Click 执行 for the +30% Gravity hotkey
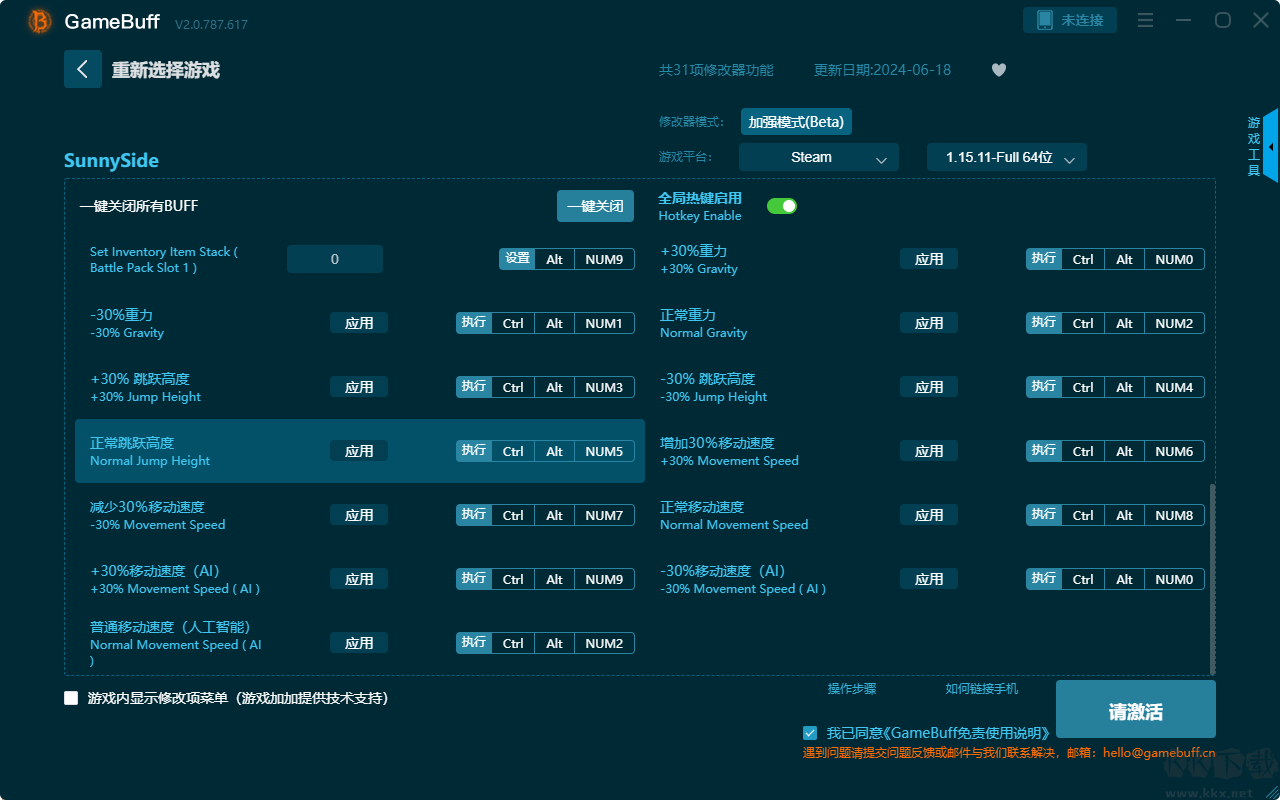The height and width of the screenshot is (800, 1280). pyautogui.click(x=1044, y=259)
